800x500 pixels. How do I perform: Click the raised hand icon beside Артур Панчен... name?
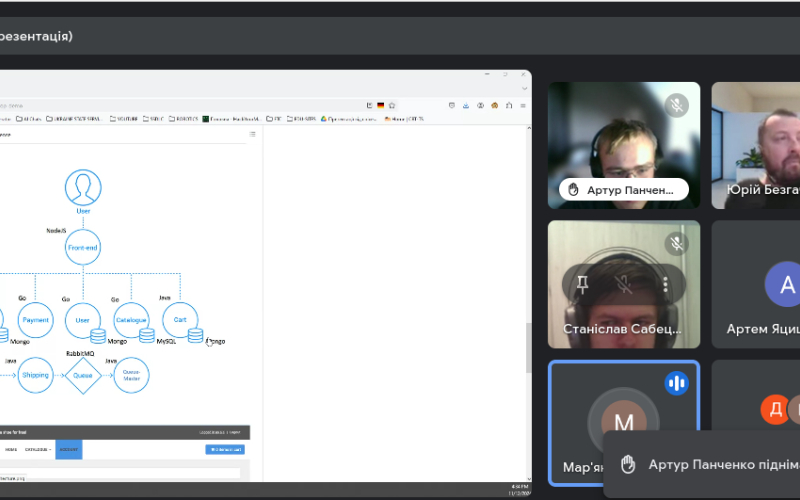tap(573, 190)
